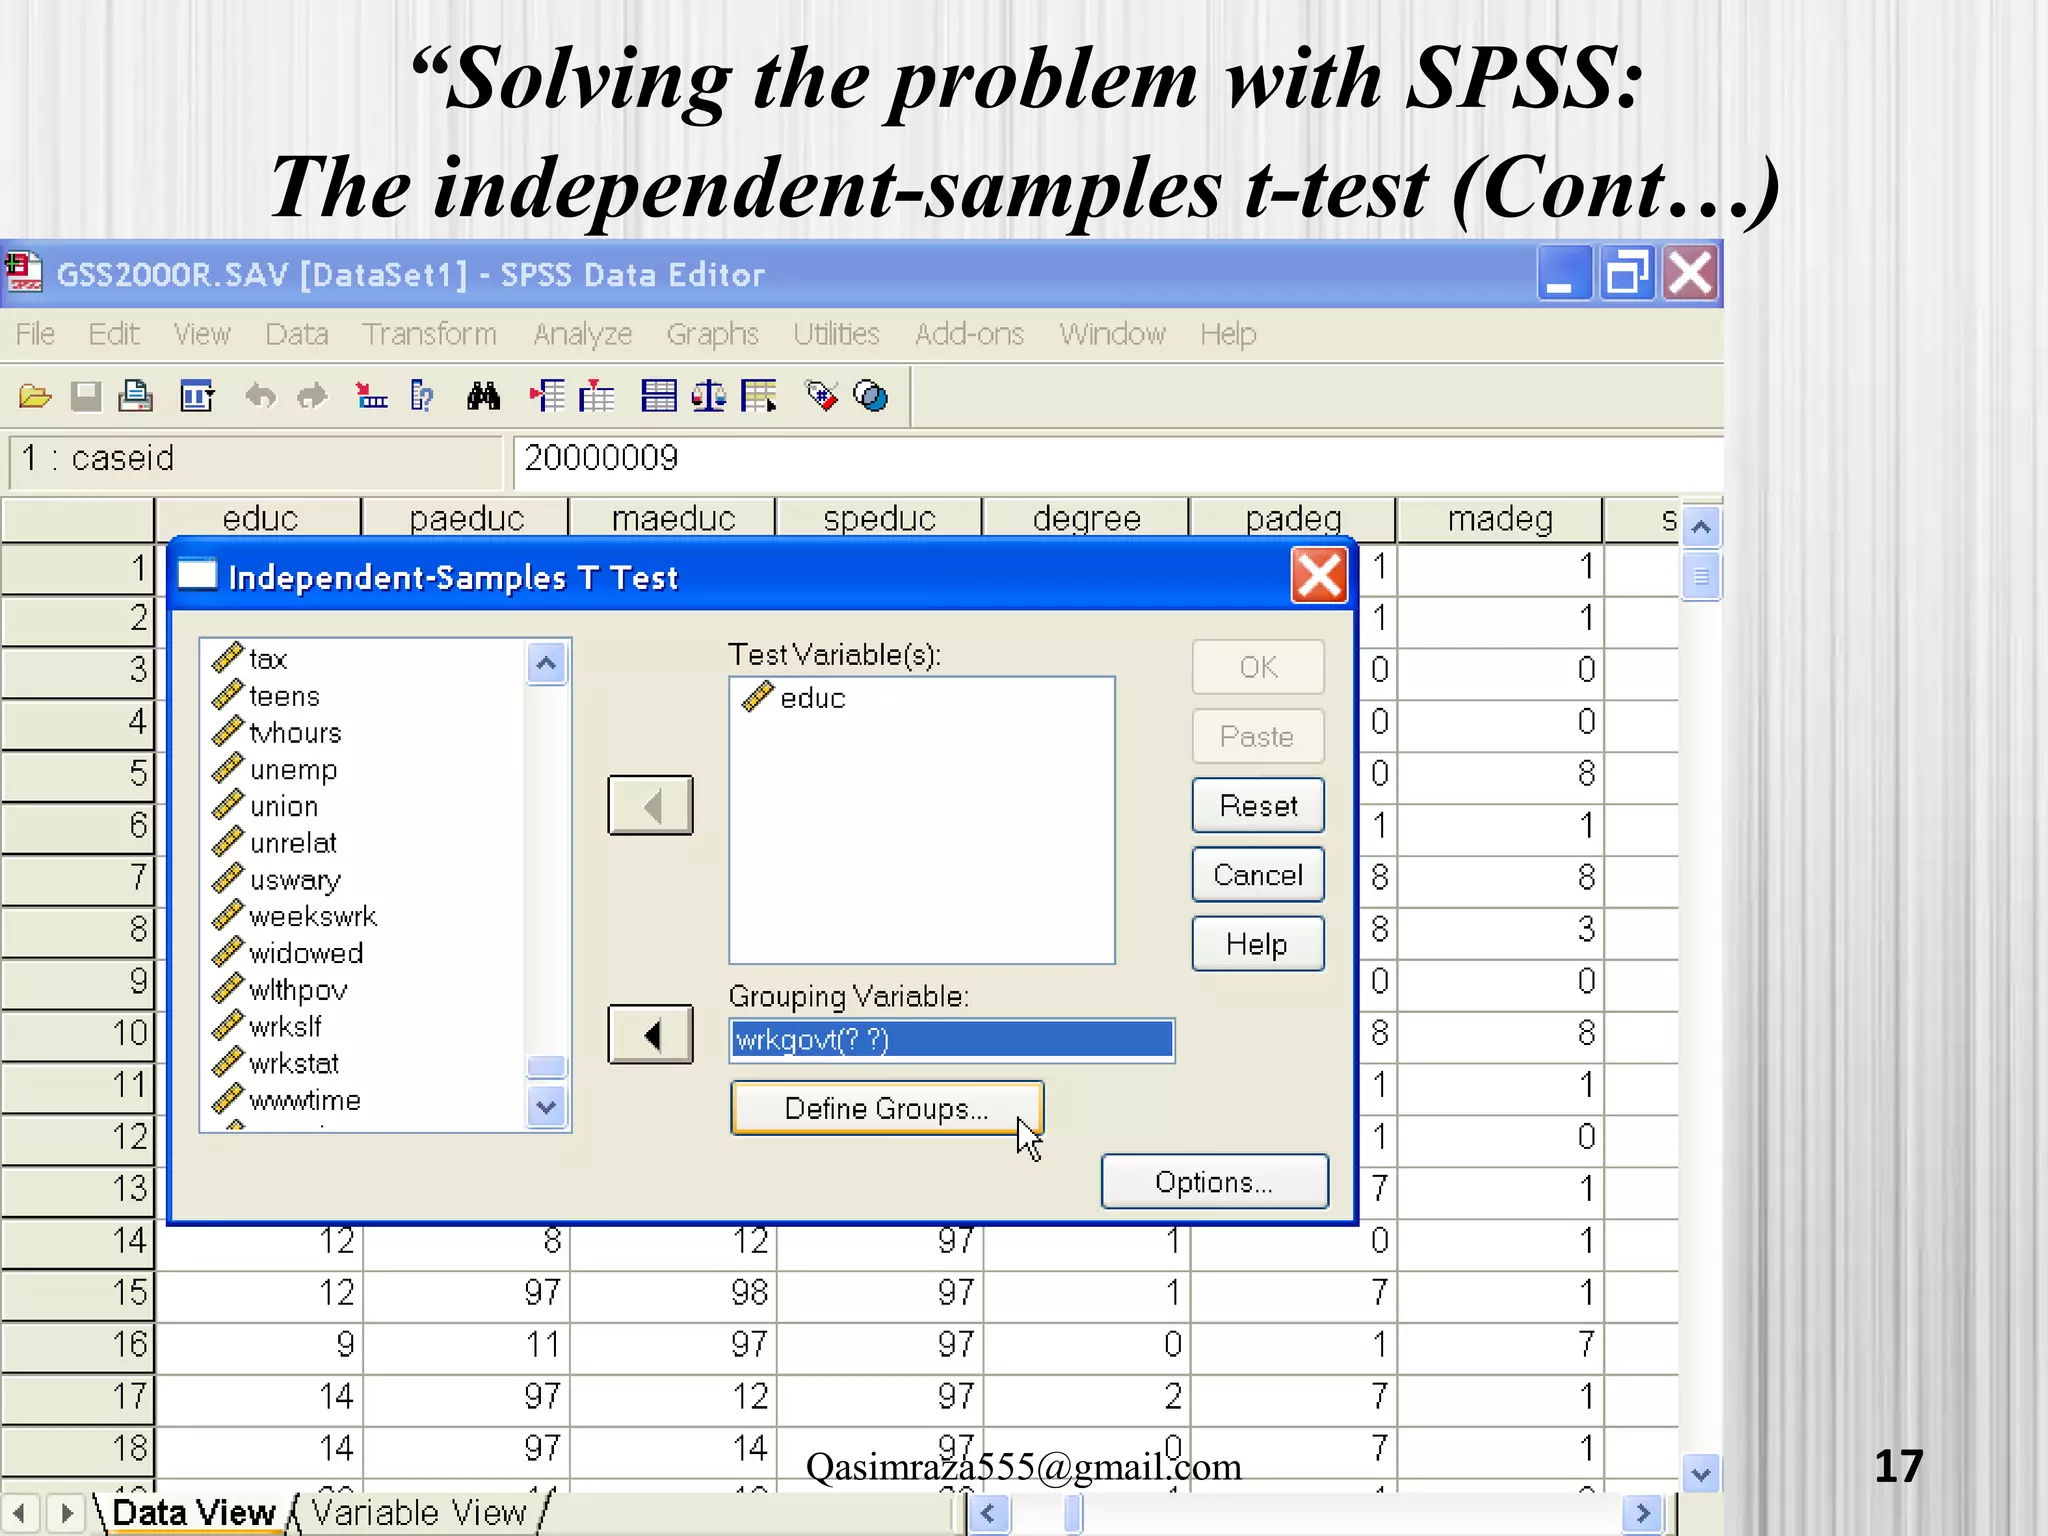Switch to the Variable View tab
The image size is (2048, 1536).
(x=418, y=1513)
